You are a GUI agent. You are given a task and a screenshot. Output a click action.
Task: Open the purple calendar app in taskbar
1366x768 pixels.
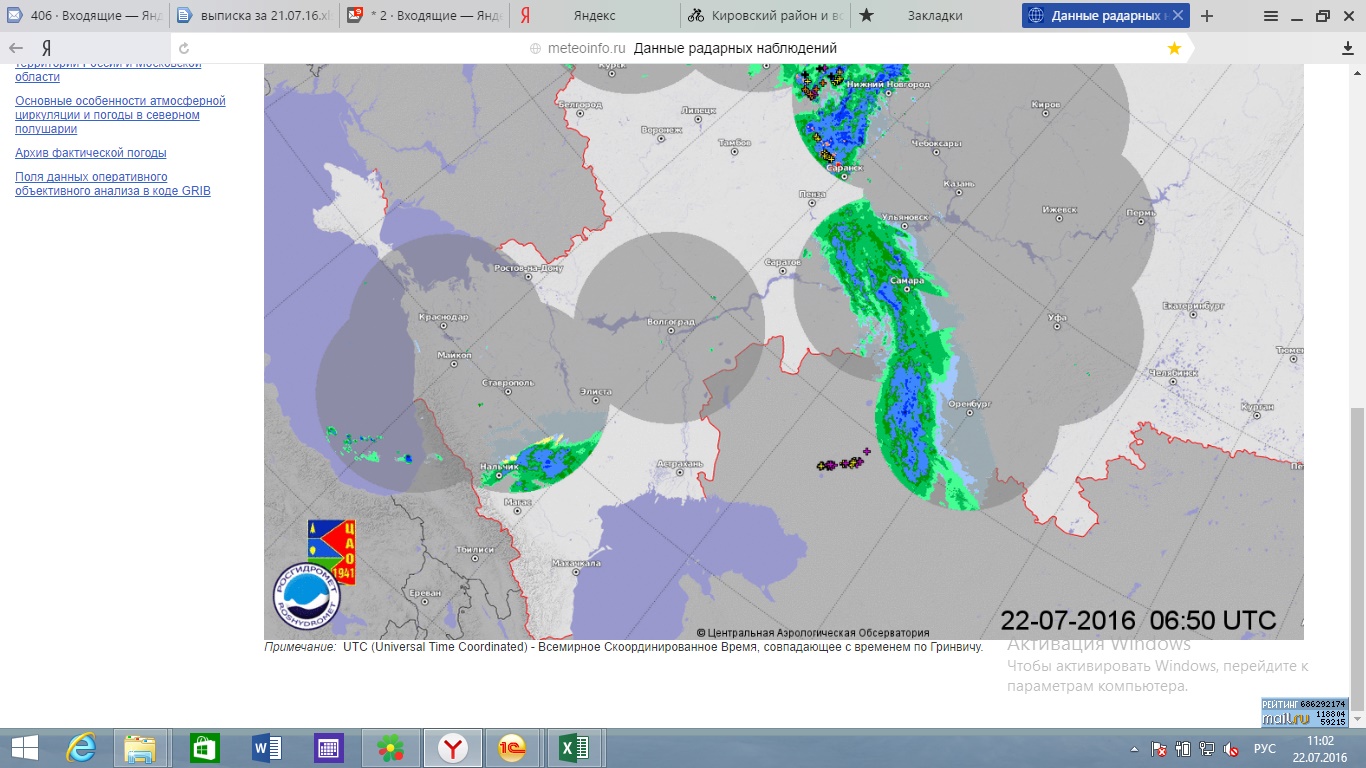tap(328, 748)
